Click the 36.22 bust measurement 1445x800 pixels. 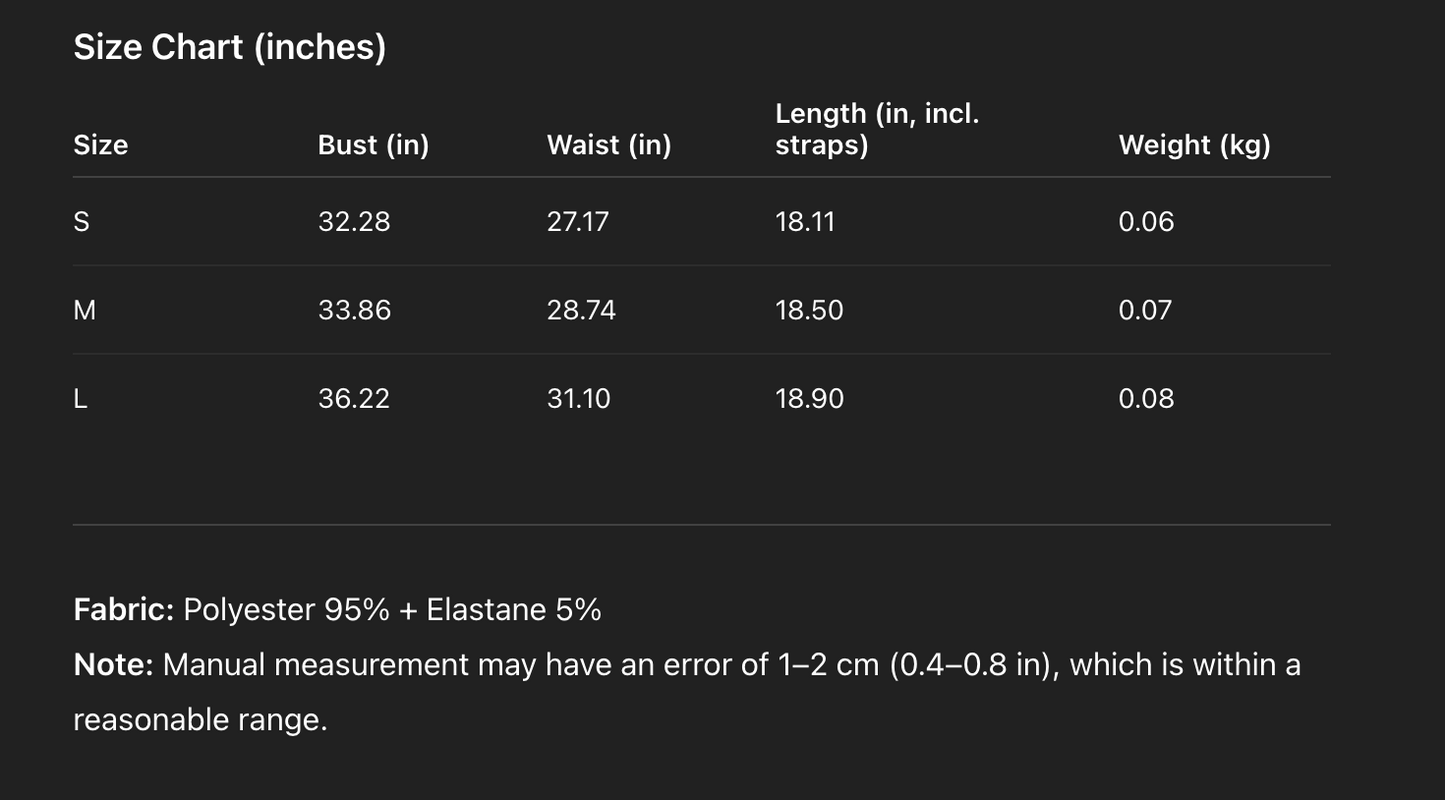coord(354,398)
